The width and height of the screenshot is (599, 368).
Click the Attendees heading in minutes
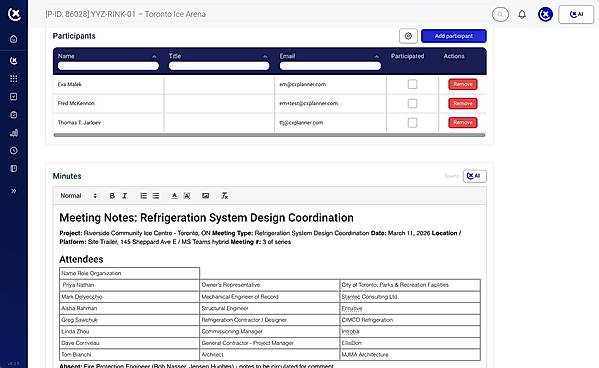click(x=81, y=259)
